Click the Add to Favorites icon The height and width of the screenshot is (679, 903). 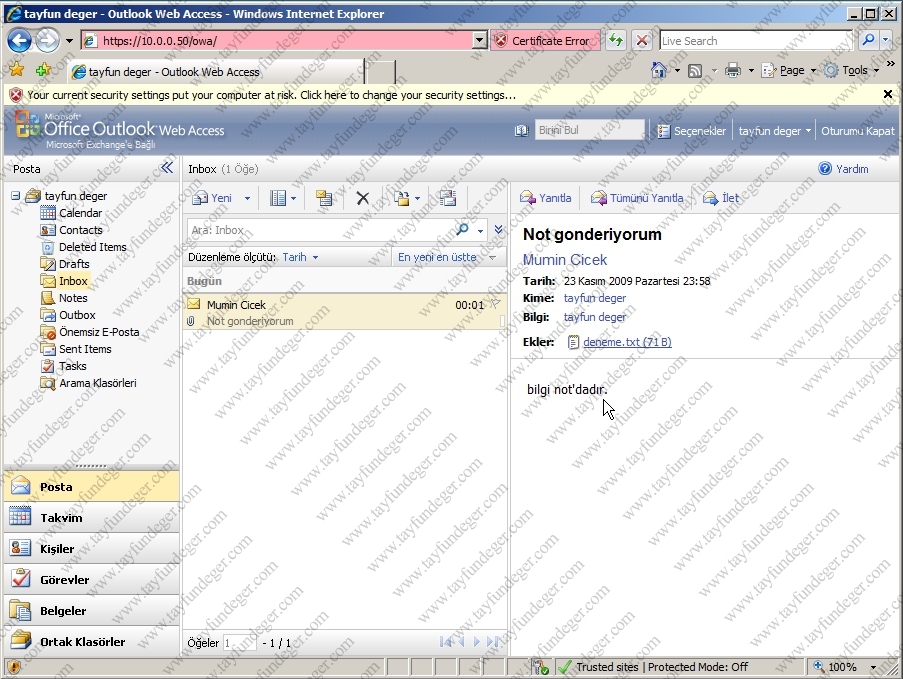tap(43, 70)
